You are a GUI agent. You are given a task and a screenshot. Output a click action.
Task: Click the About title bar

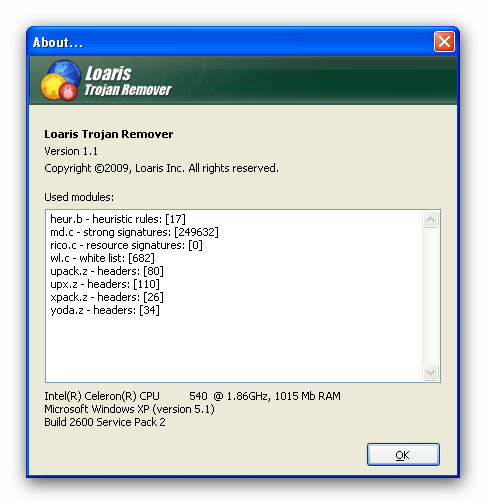tap(230, 42)
